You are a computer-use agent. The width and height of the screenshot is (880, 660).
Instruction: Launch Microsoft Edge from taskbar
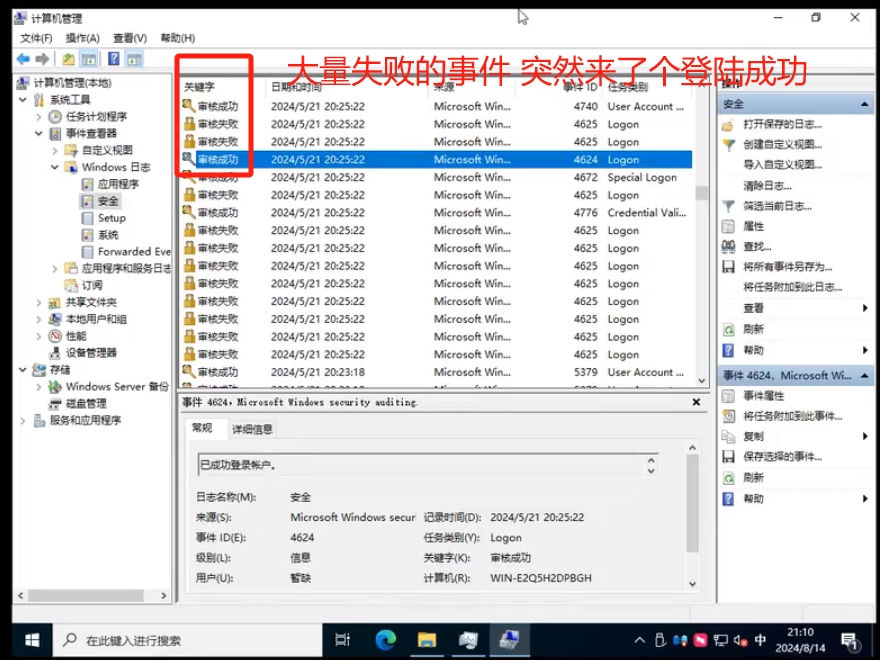click(x=386, y=640)
